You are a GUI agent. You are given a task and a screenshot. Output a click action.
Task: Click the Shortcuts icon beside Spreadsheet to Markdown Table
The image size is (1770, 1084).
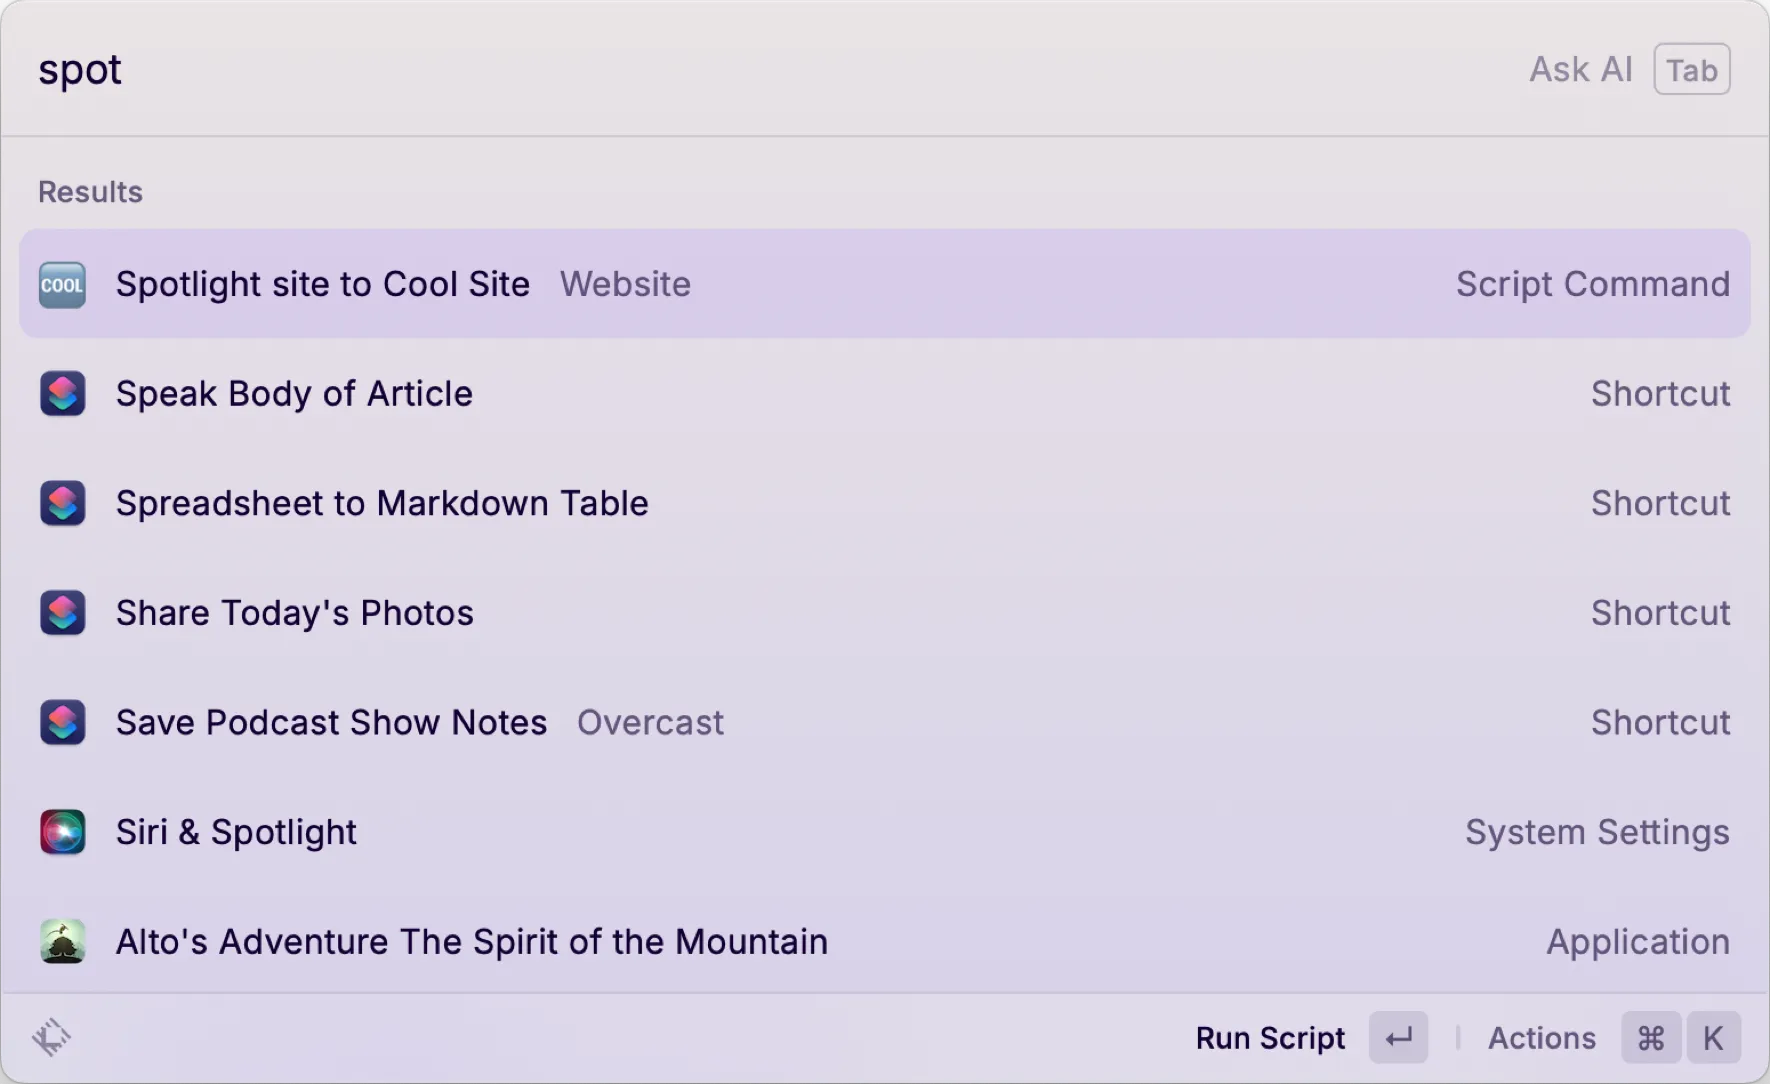62,503
